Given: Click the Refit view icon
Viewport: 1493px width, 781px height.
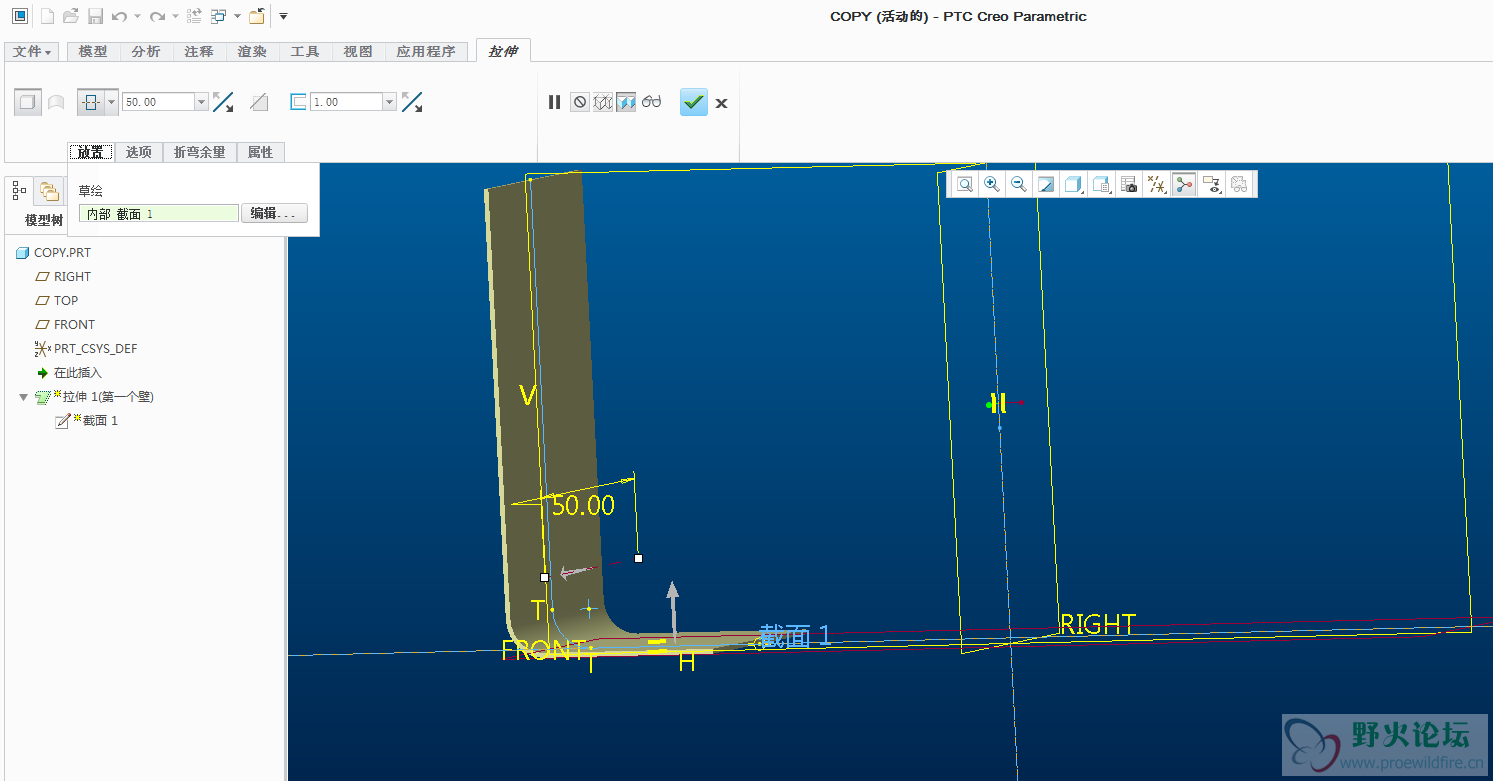Looking at the screenshot, I should [x=965, y=184].
